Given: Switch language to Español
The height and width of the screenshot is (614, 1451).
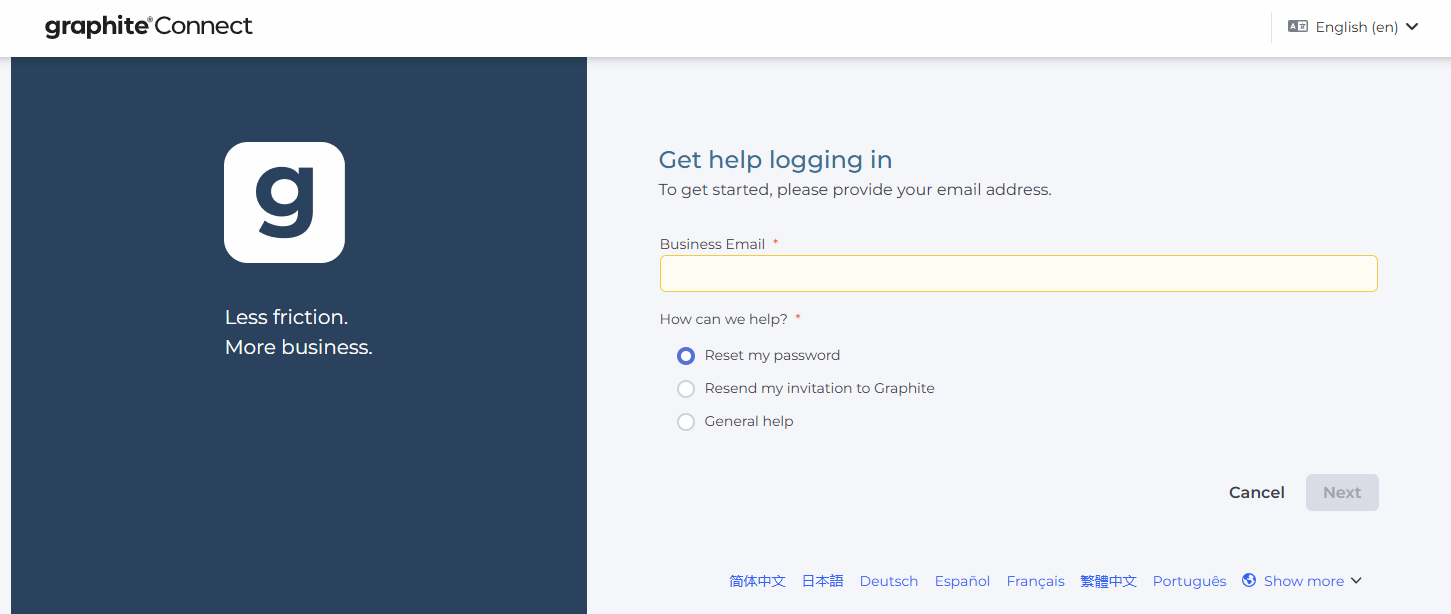Looking at the screenshot, I should (x=962, y=581).
